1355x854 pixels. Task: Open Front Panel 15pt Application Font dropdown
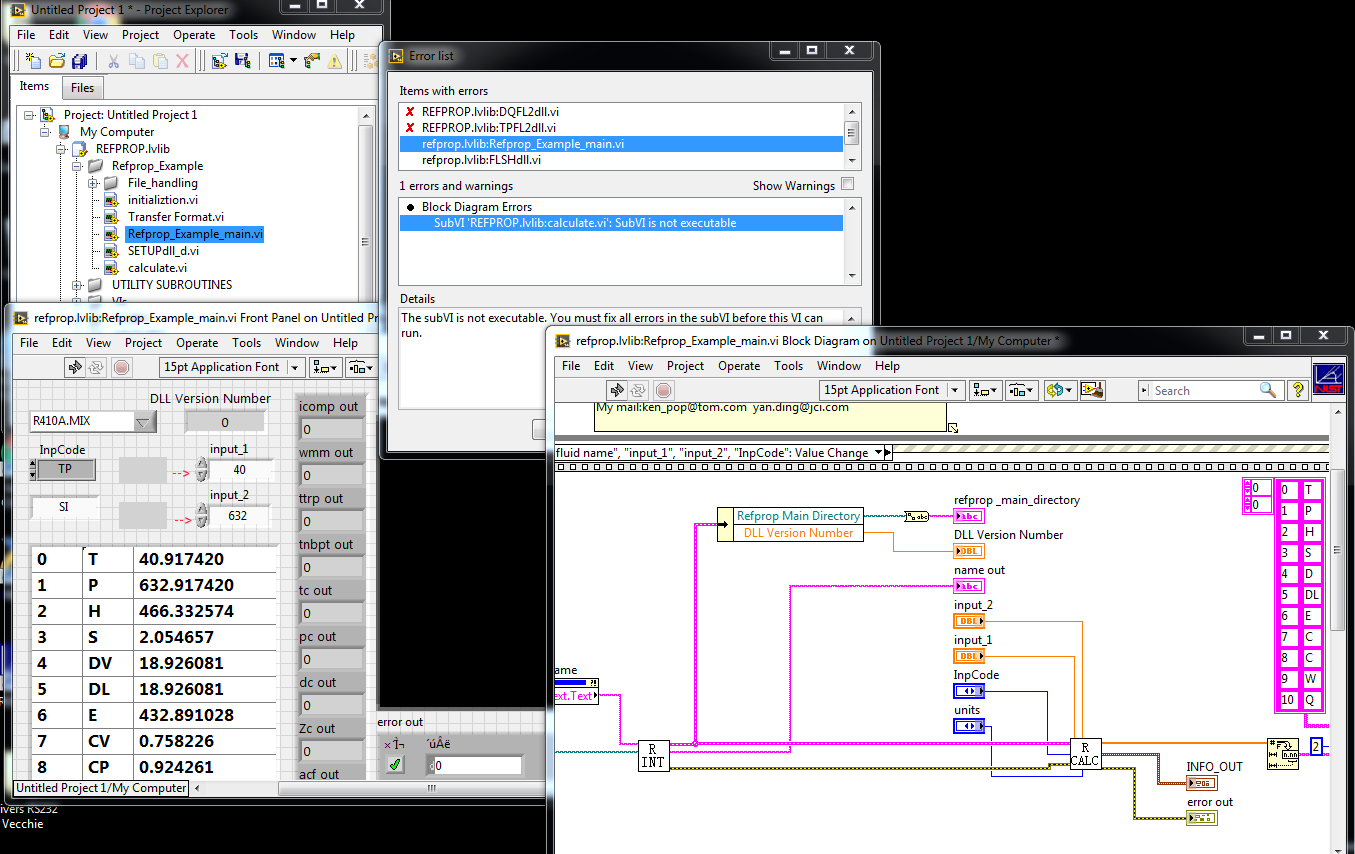tap(295, 367)
